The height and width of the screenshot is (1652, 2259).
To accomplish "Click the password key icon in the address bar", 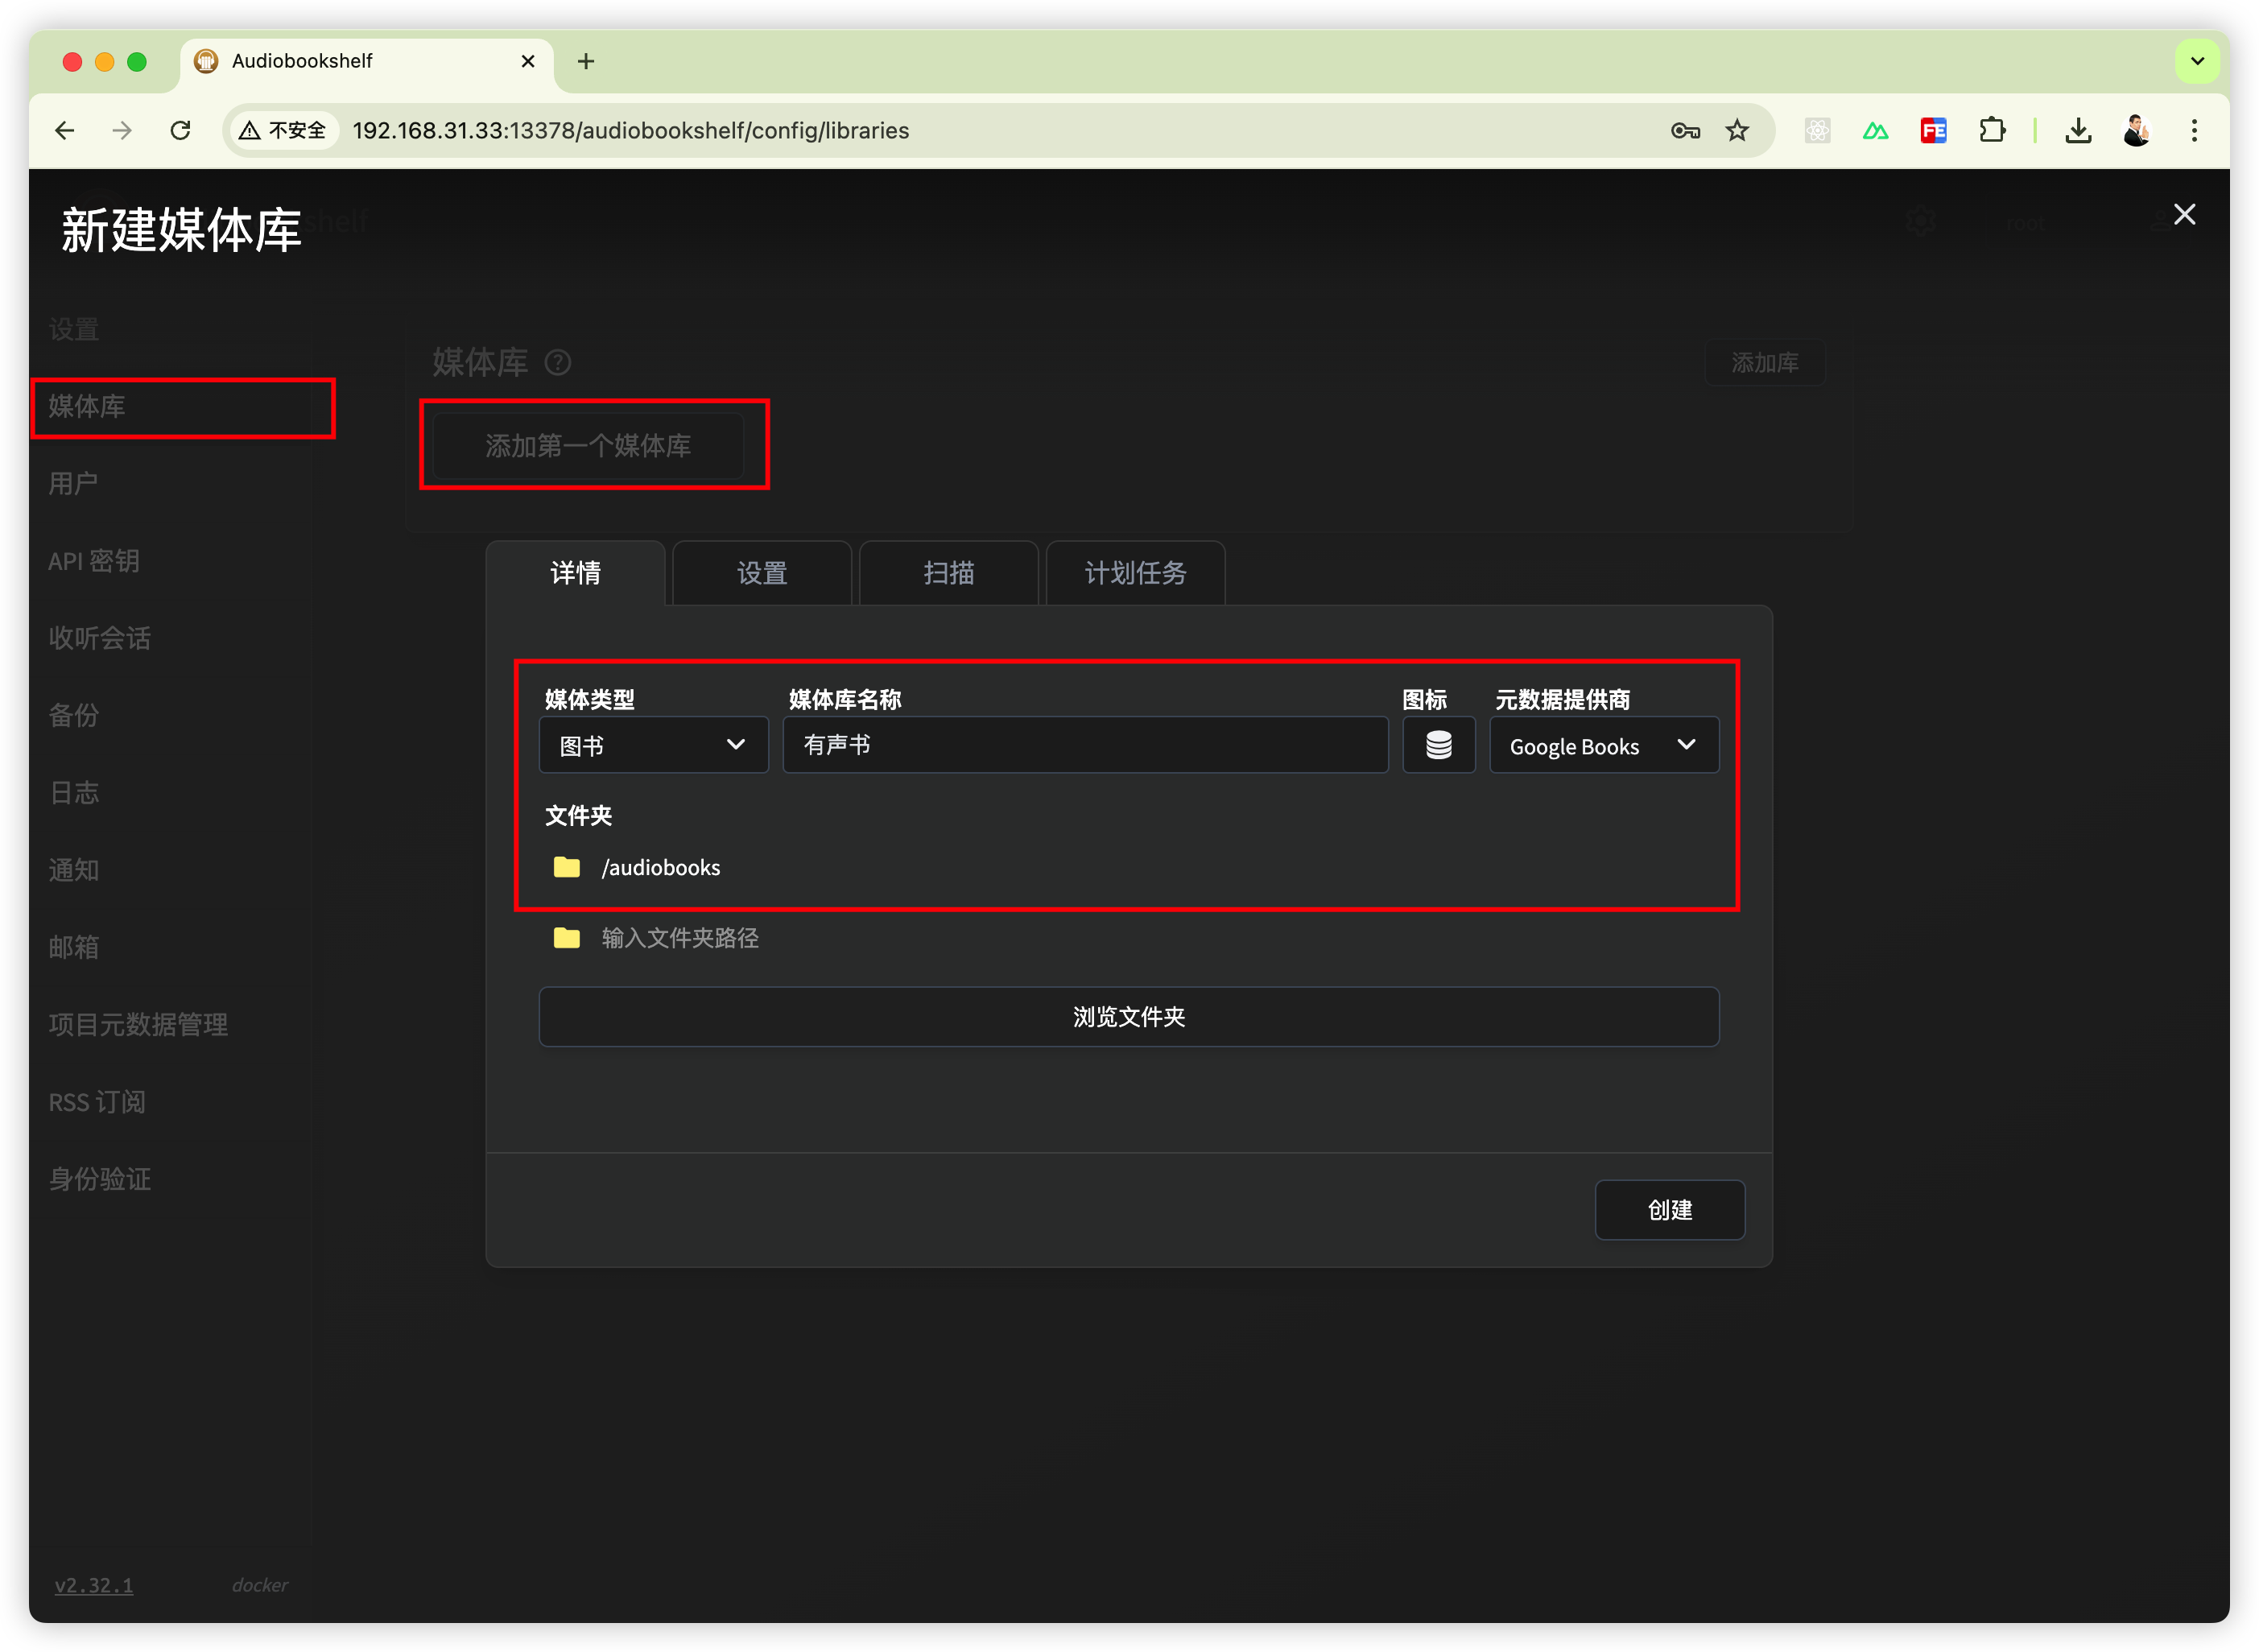I will tap(1685, 131).
